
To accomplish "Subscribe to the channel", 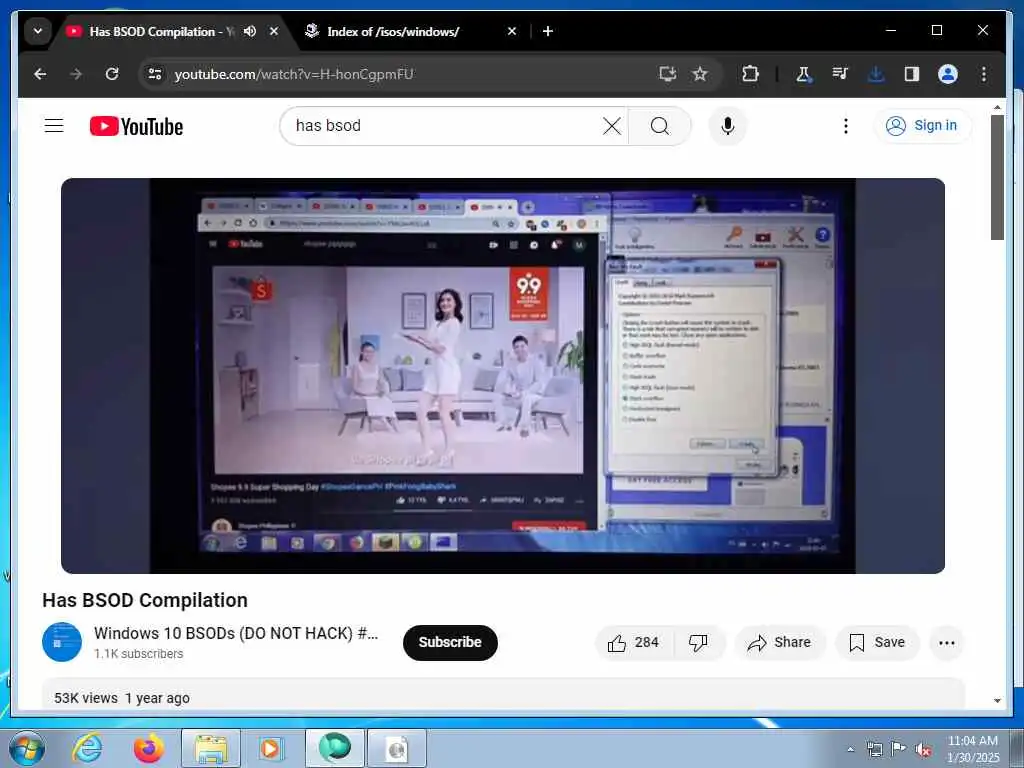I will 450,643.
